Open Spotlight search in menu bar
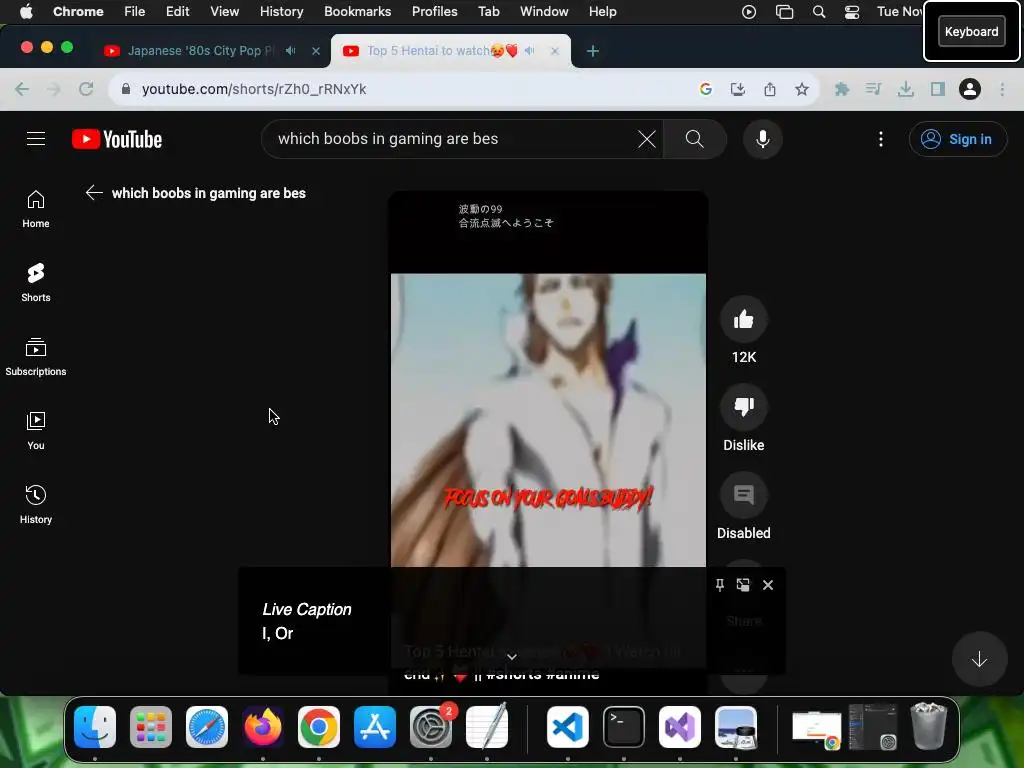This screenshot has height=768, width=1024. (818, 11)
